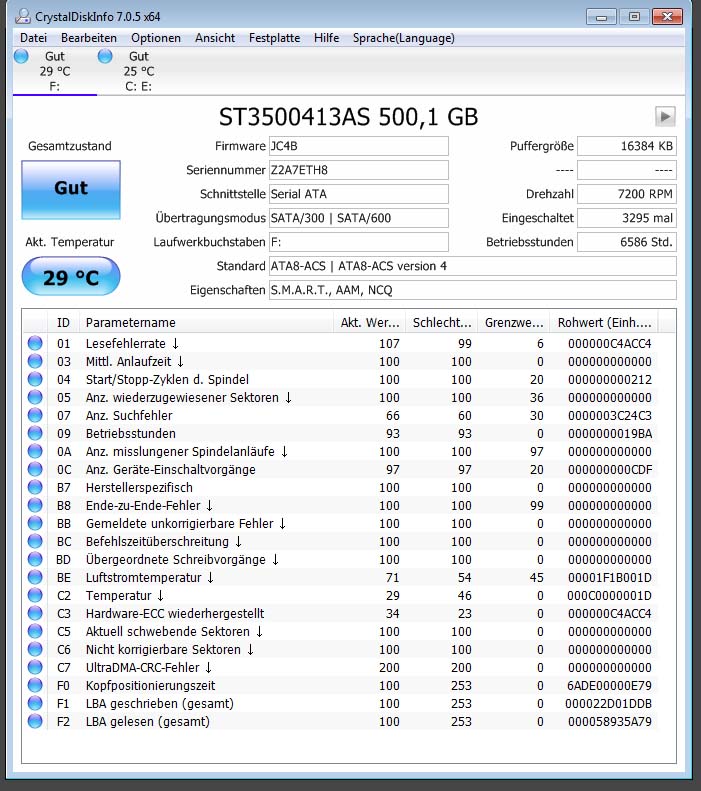Click the CrystalDiskInfo title bar app icon

(22, 16)
